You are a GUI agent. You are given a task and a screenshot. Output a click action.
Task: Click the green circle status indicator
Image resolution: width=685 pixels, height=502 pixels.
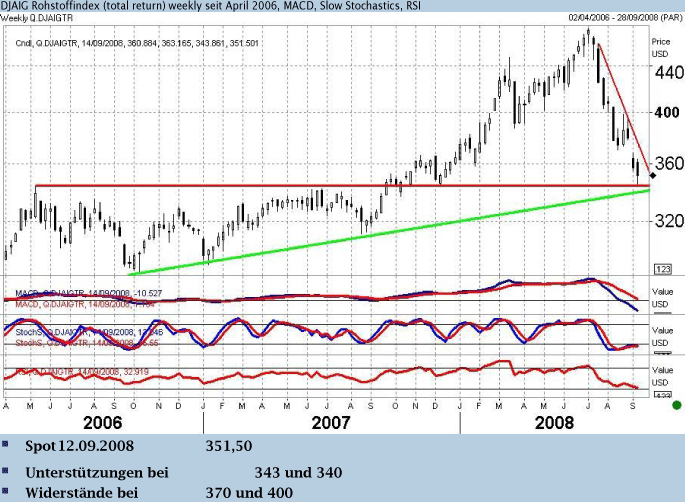click(x=676, y=405)
